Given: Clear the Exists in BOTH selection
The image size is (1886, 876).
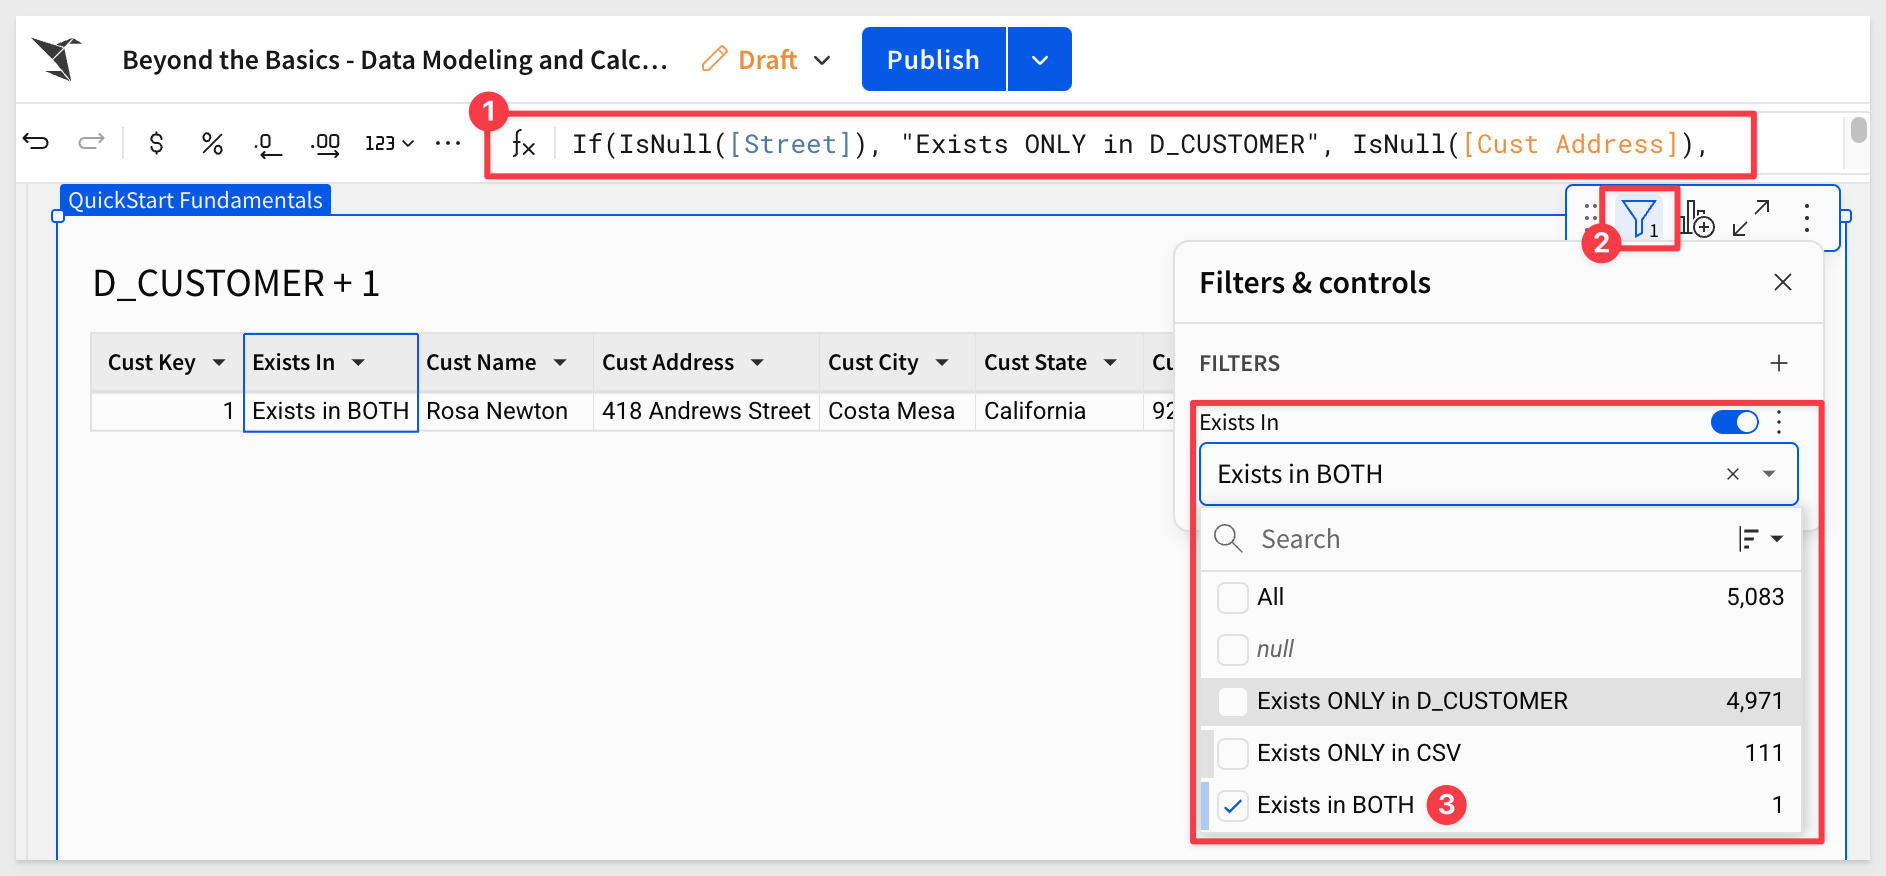Looking at the screenshot, I should pos(1733,474).
